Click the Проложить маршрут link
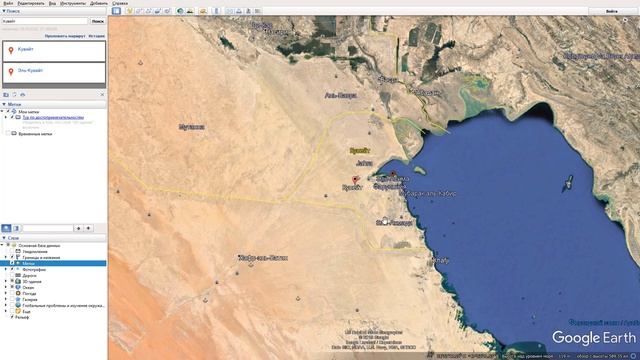Viewport: 640px width, 360px height. click(65, 36)
